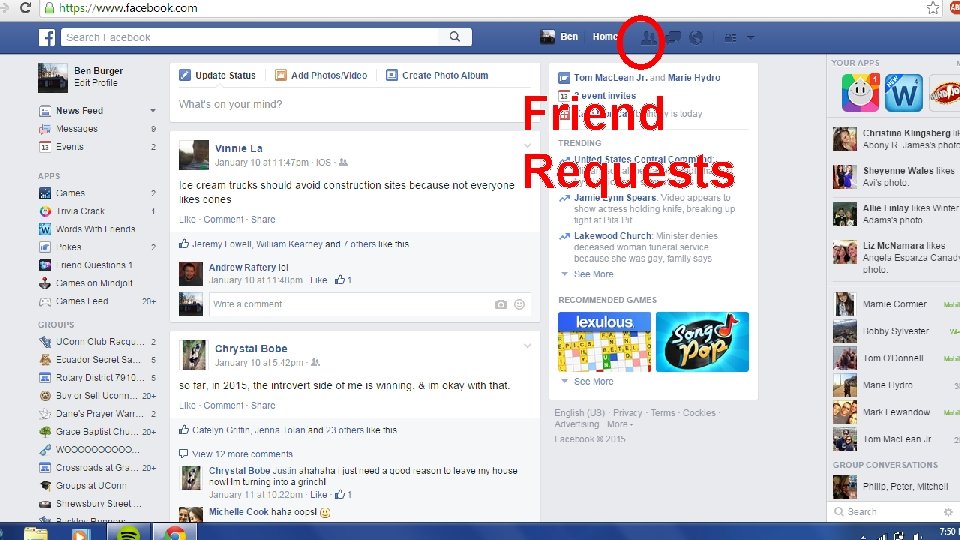Open Spotify from the taskbar
This screenshot has height=540, width=960.
[x=129, y=532]
